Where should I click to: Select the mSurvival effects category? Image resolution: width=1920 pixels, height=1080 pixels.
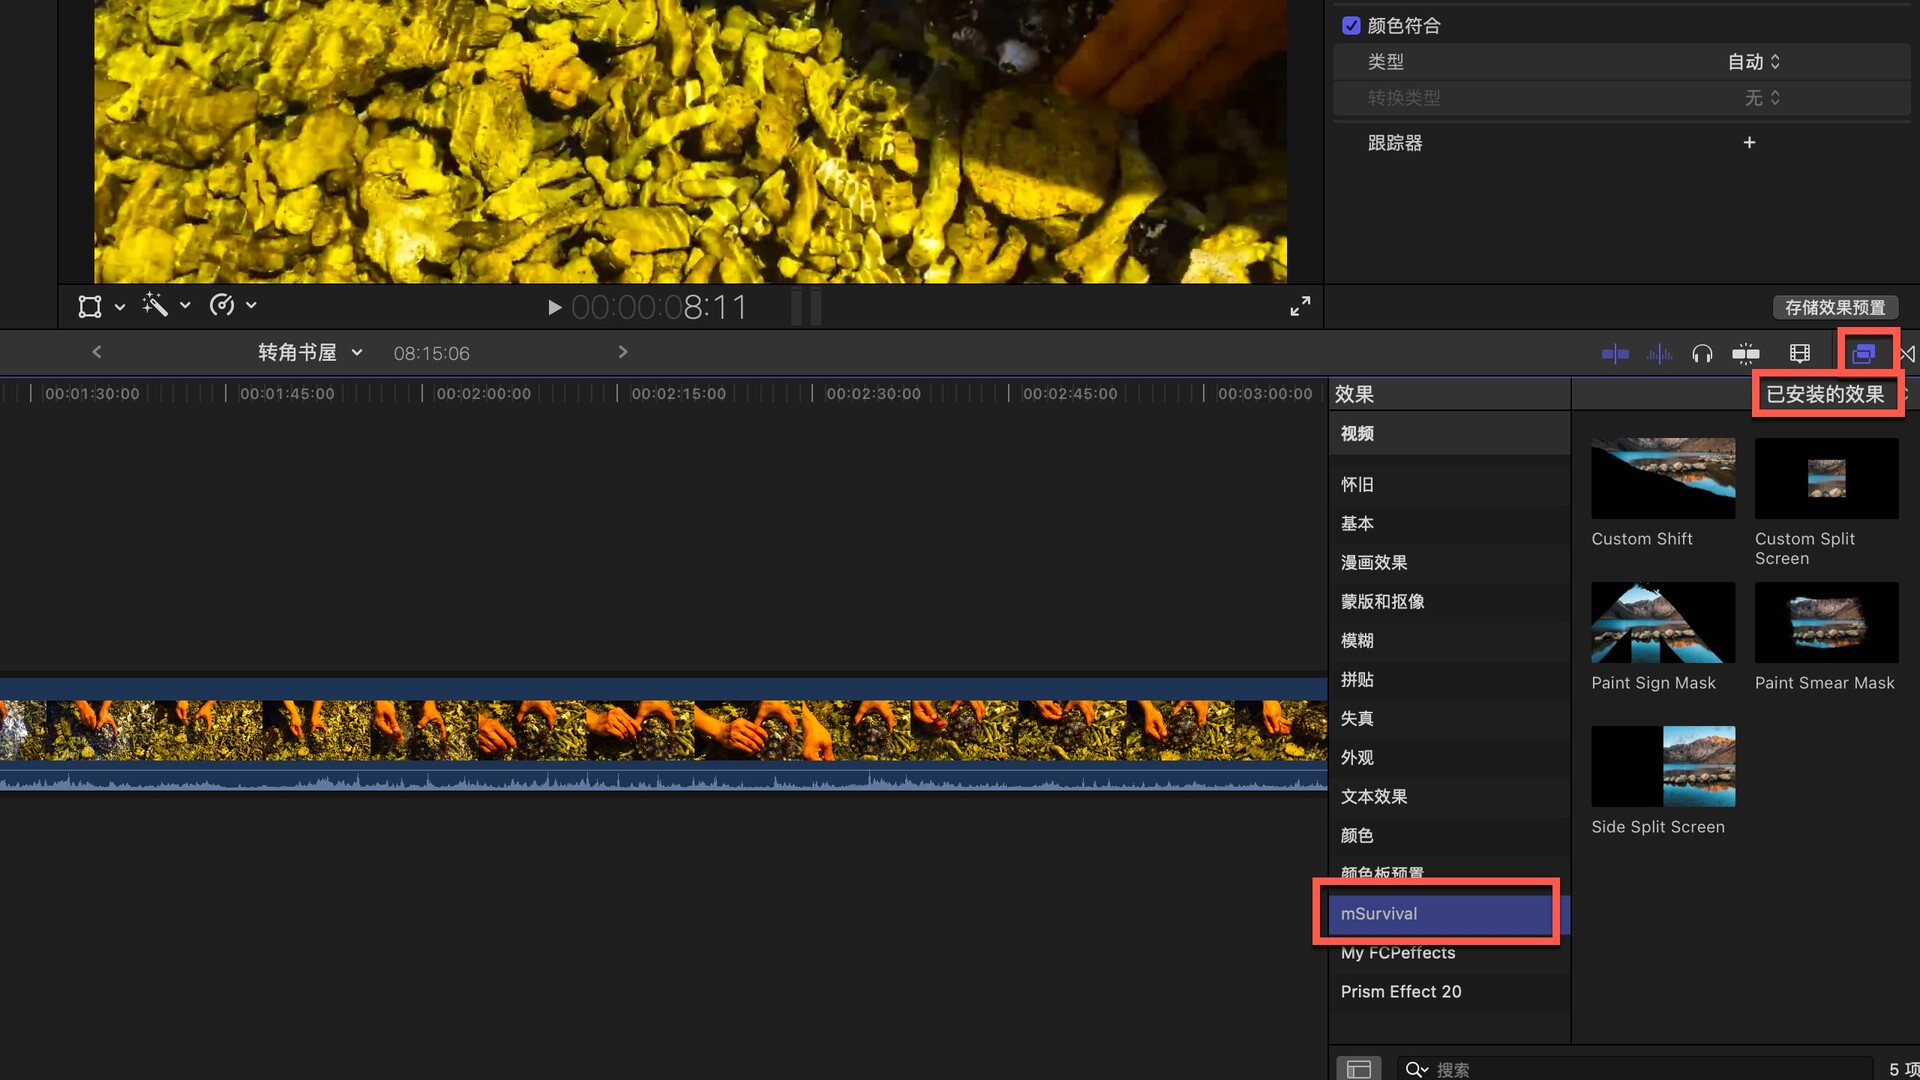[1449, 914]
